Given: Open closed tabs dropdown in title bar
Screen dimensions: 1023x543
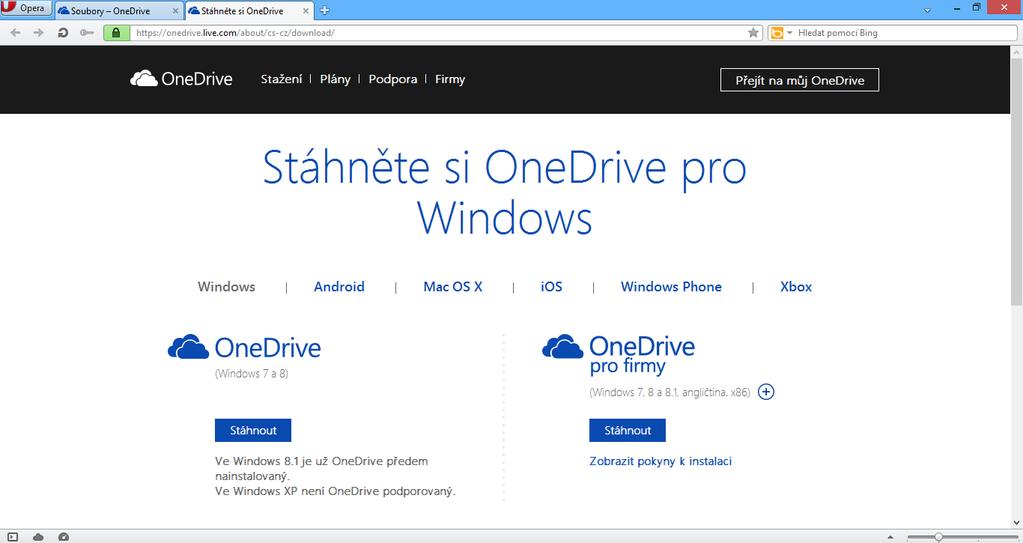Looking at the screenshot, I should pyautogui.click(x=927, y=11).
